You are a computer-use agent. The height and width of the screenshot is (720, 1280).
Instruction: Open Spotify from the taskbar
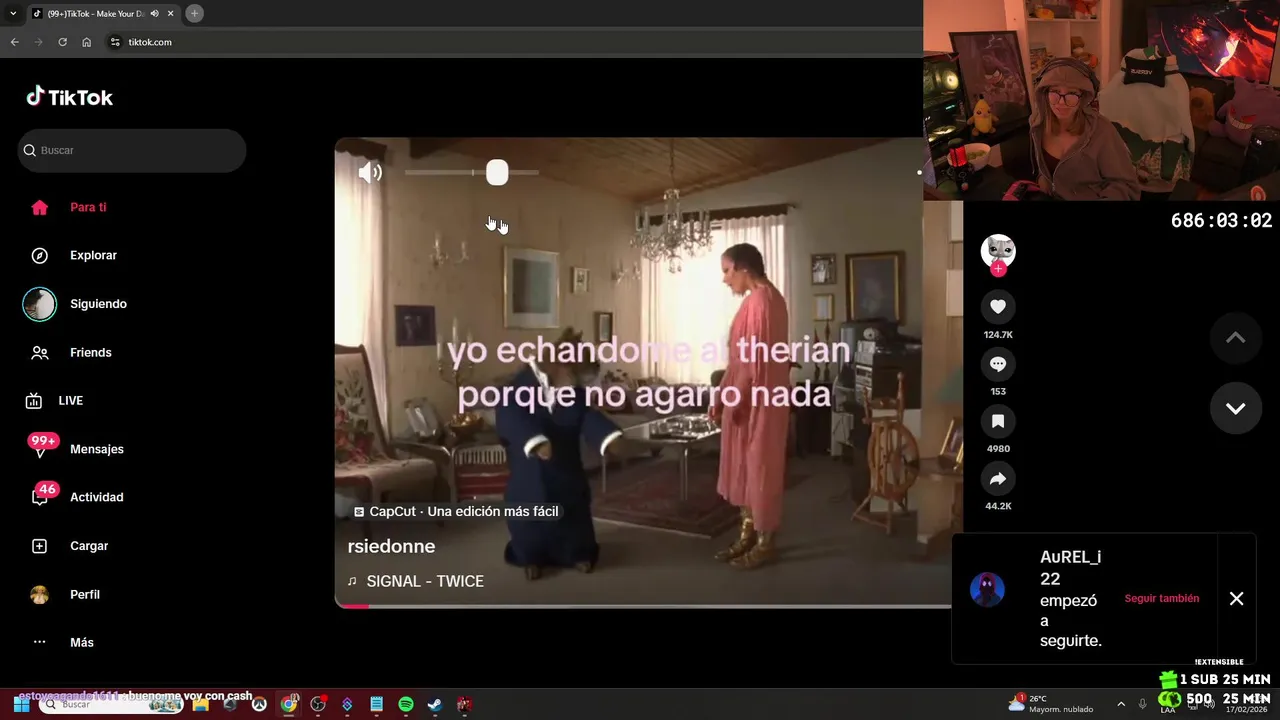pyautogui.click(x=405, y=704)
